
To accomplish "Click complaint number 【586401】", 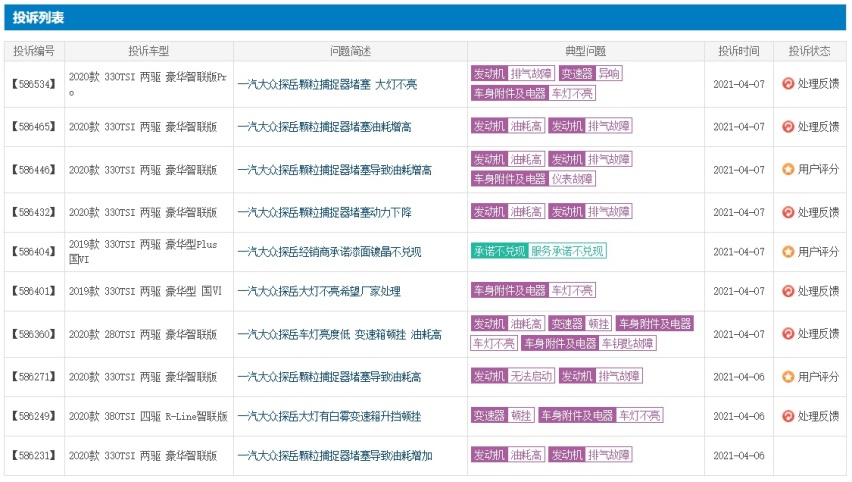I will tap(34, 291).
